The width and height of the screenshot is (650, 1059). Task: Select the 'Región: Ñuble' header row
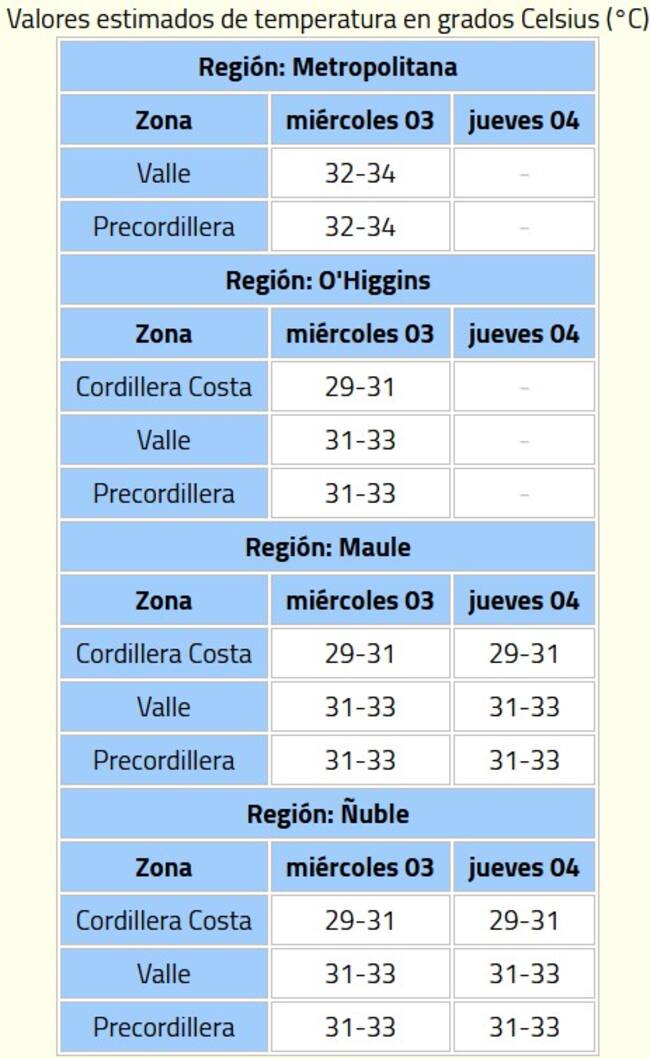[x=327, y=814]
